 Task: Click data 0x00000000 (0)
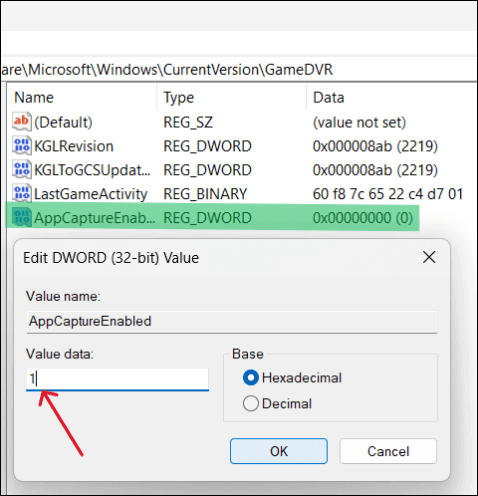pyautogui.click(x=363, y=218)
